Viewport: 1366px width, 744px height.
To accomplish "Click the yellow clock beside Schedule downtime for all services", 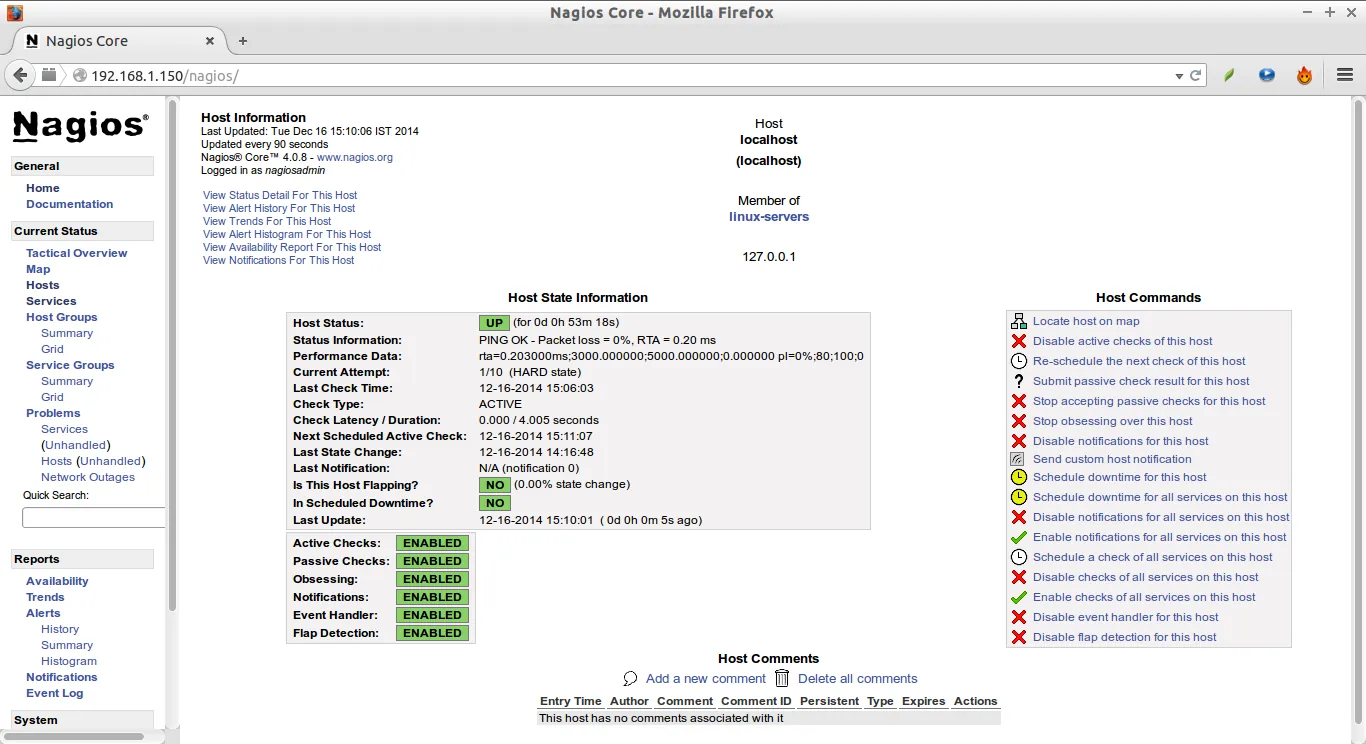I will (x=1019, y=497).
